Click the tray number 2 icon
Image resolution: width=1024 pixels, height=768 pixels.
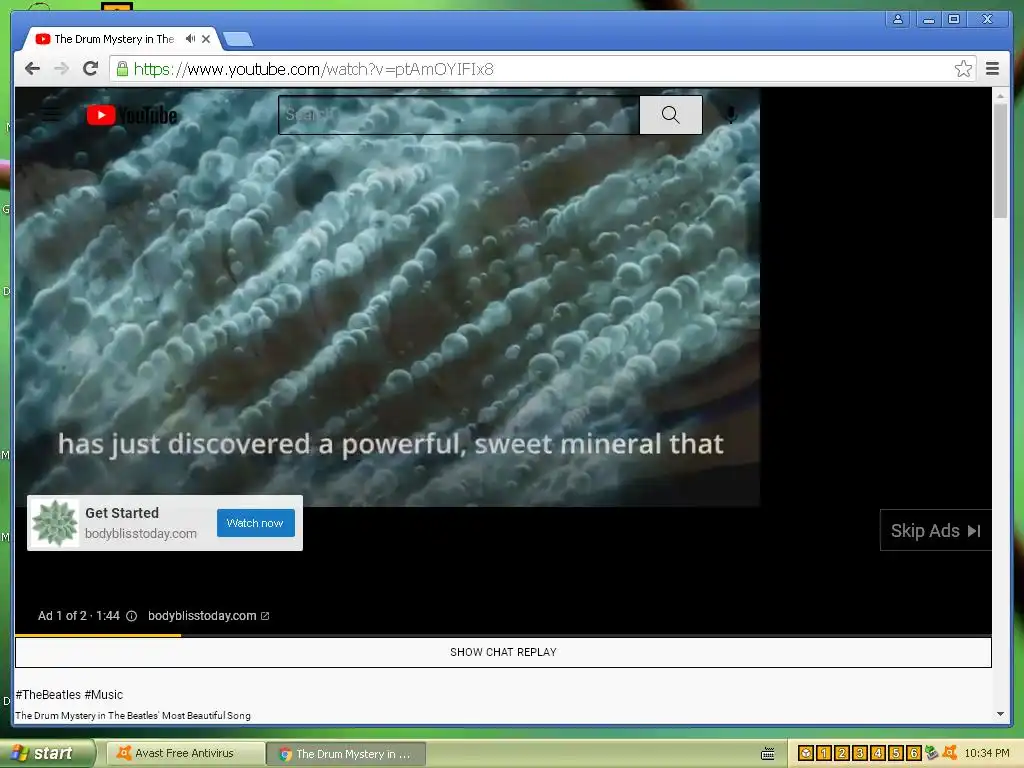(842, 754)
